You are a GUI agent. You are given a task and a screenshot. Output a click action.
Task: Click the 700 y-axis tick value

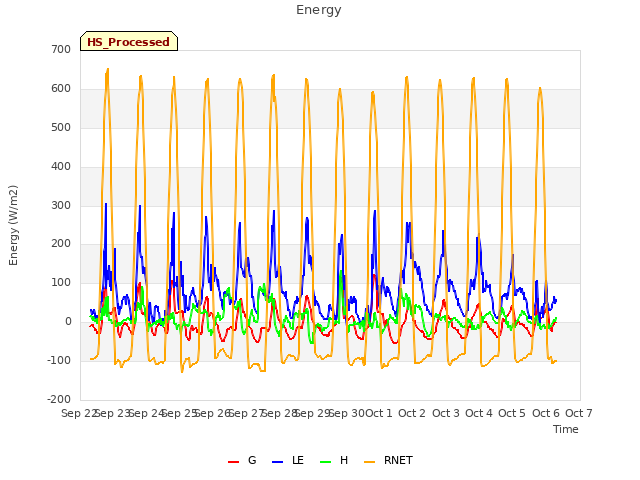tap(61, 50)
